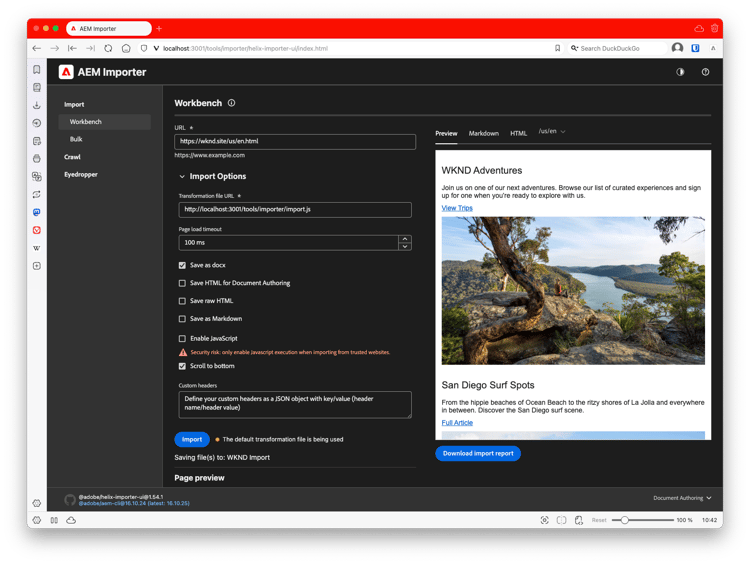The image size is (750, 564).
Task: Rewind to first page in history
Action: 72,48
